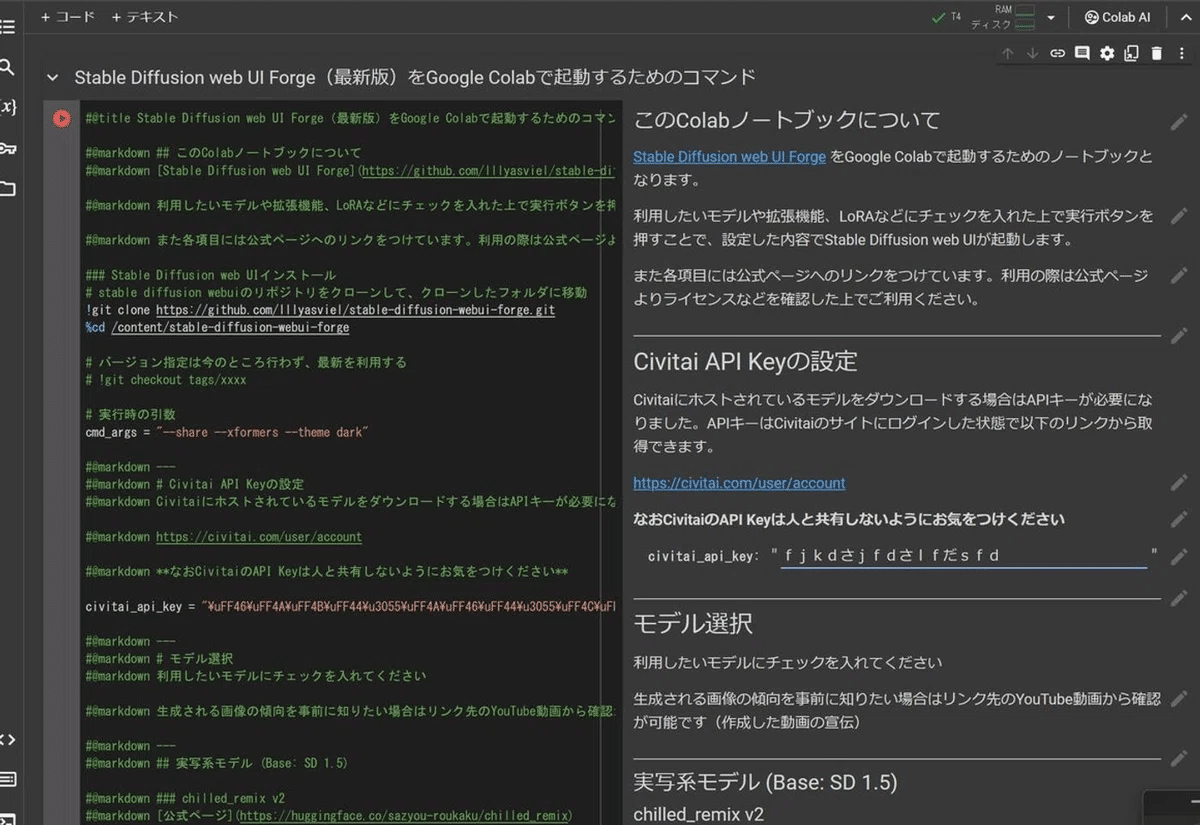The height and width of the screenshot is (825, 1200).
Task: Click the 実写系モデル (Base: SD 1.5) heading
Action: coord(765,781)
